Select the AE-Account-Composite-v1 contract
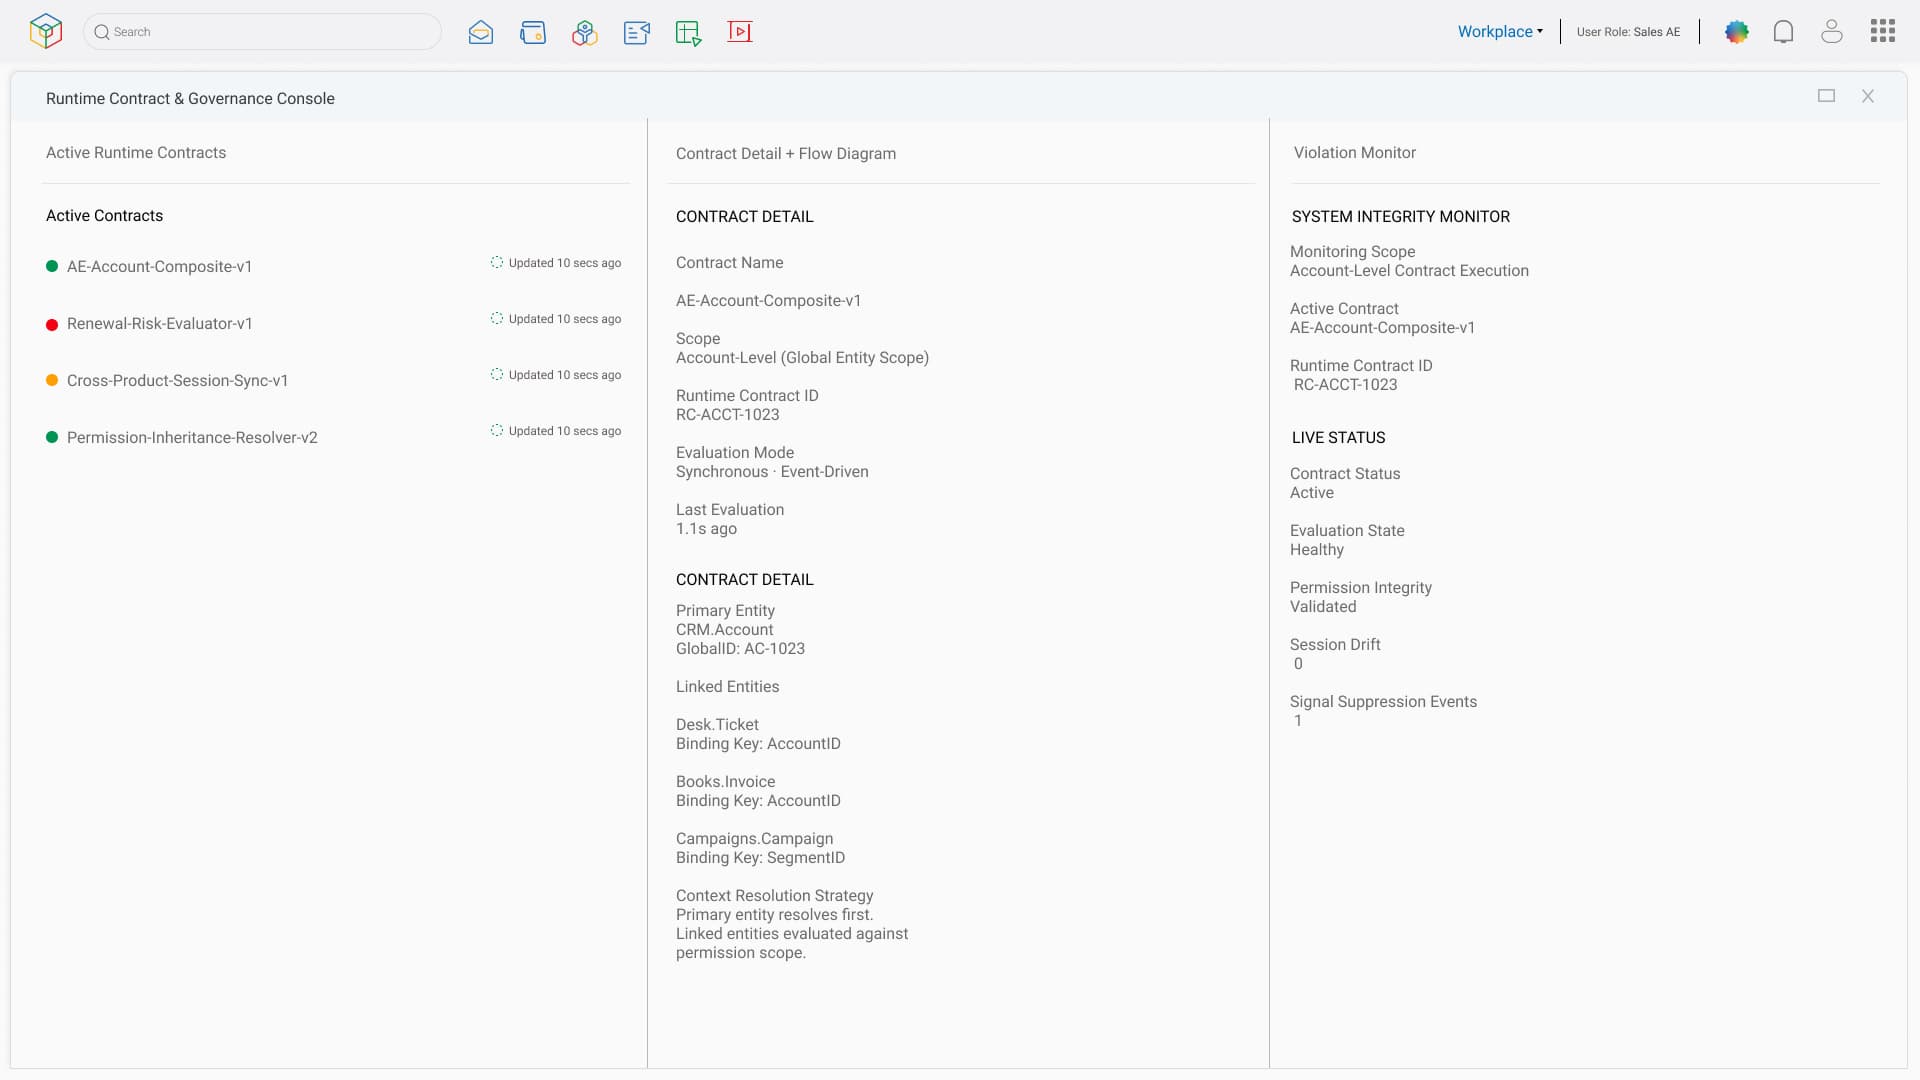Screen dimensions: 1920x1080 coord(158,266)
